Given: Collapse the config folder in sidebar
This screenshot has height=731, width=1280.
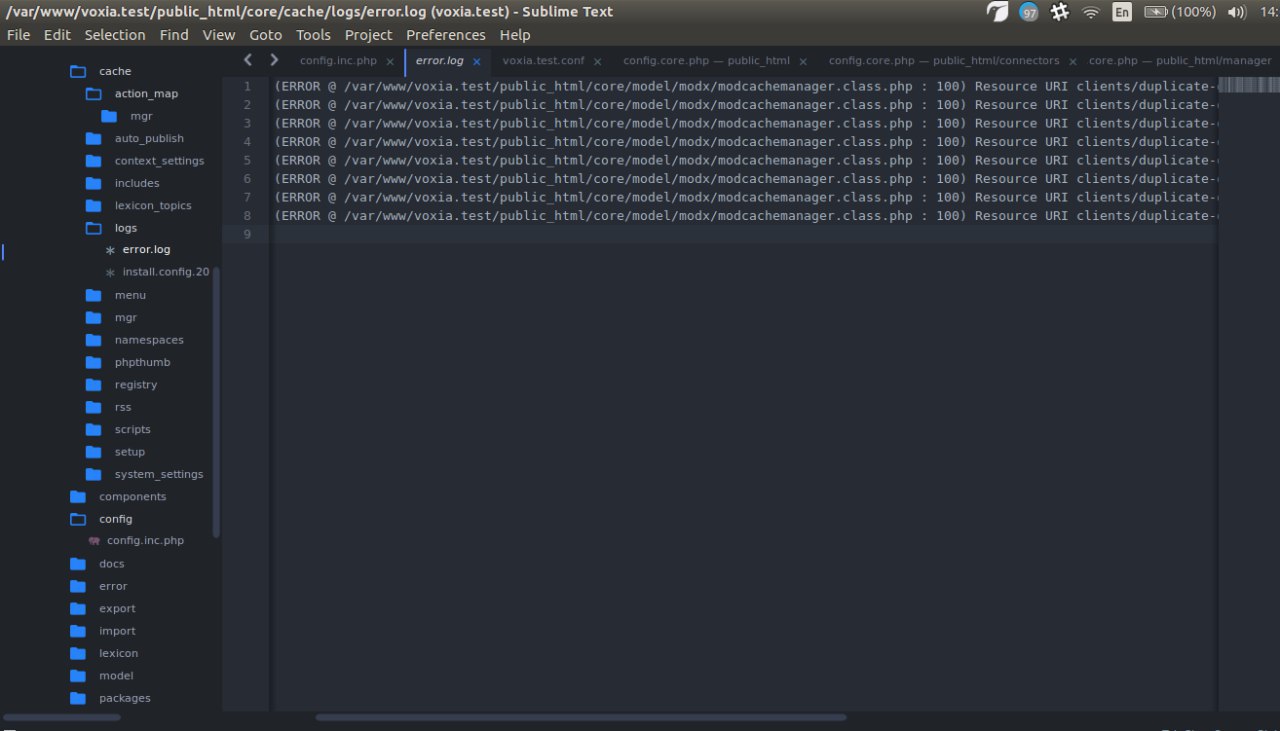Looking at the screenshot, I should tap(78, 519).
